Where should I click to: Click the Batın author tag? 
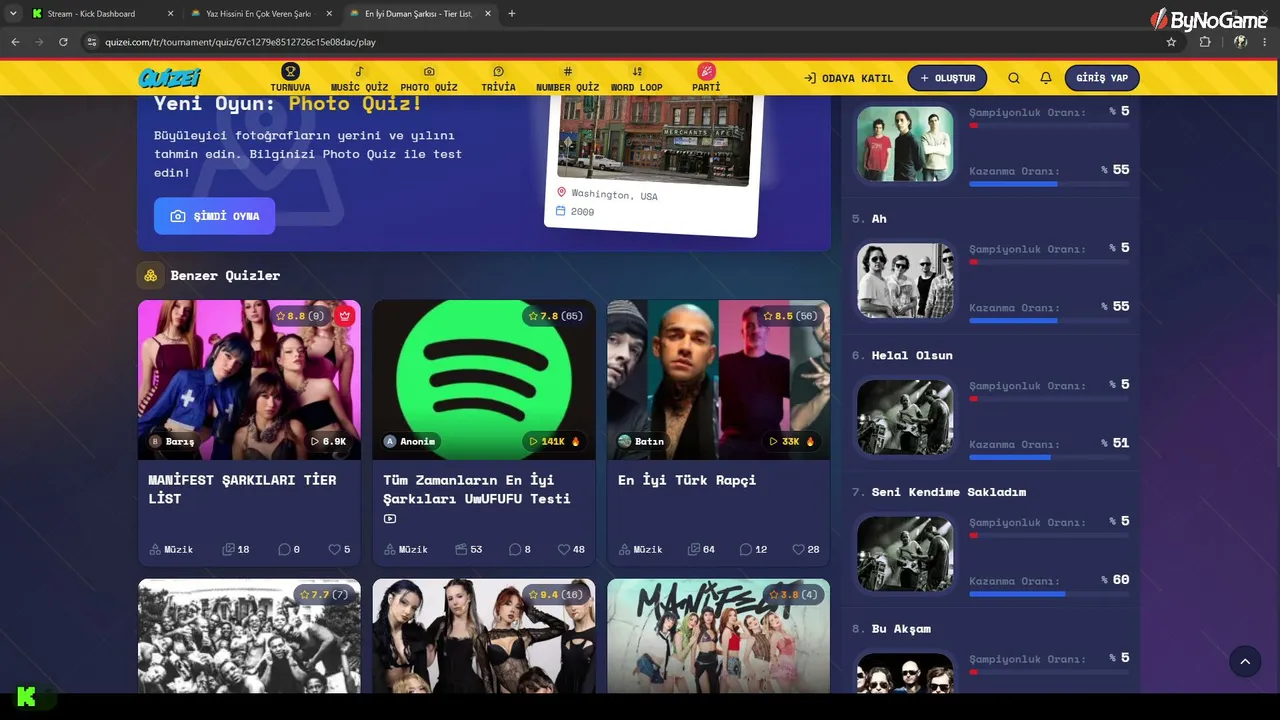[641, 441]
